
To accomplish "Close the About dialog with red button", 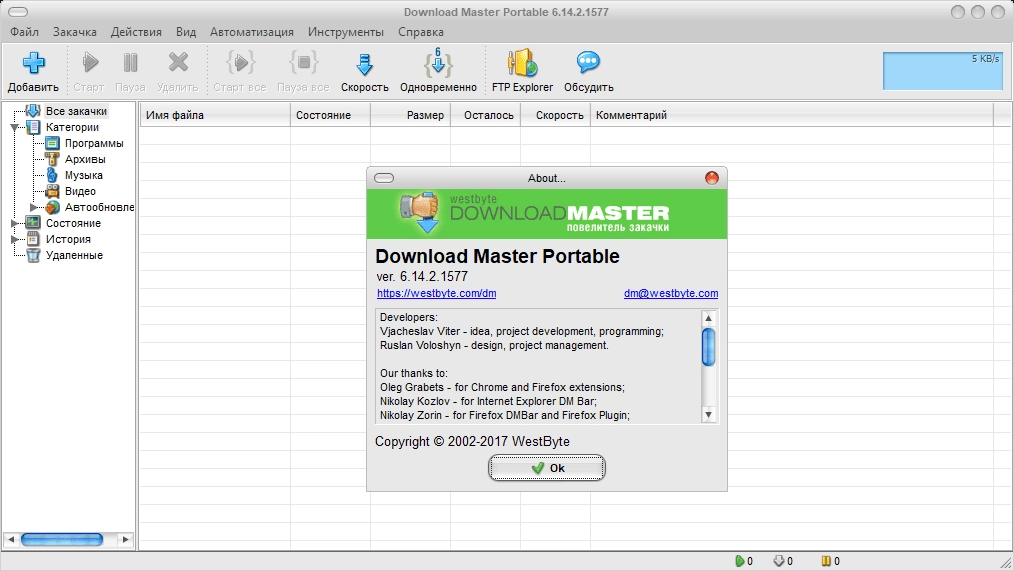I will (711, 178).
